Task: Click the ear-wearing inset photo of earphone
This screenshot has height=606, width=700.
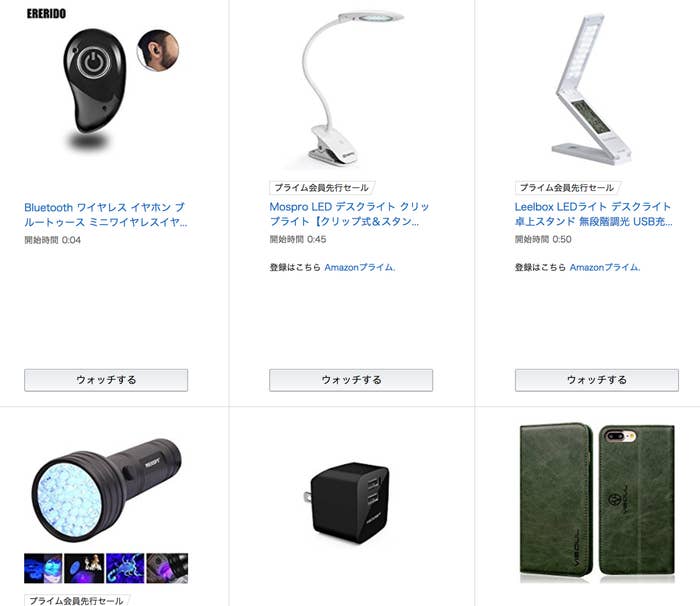Action: tap(158, 50)
